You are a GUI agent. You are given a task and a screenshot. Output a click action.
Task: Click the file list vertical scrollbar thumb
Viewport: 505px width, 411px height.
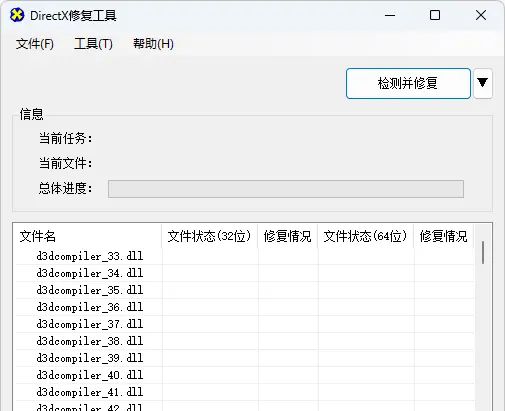pyautogui.click(x=483, y=253)
